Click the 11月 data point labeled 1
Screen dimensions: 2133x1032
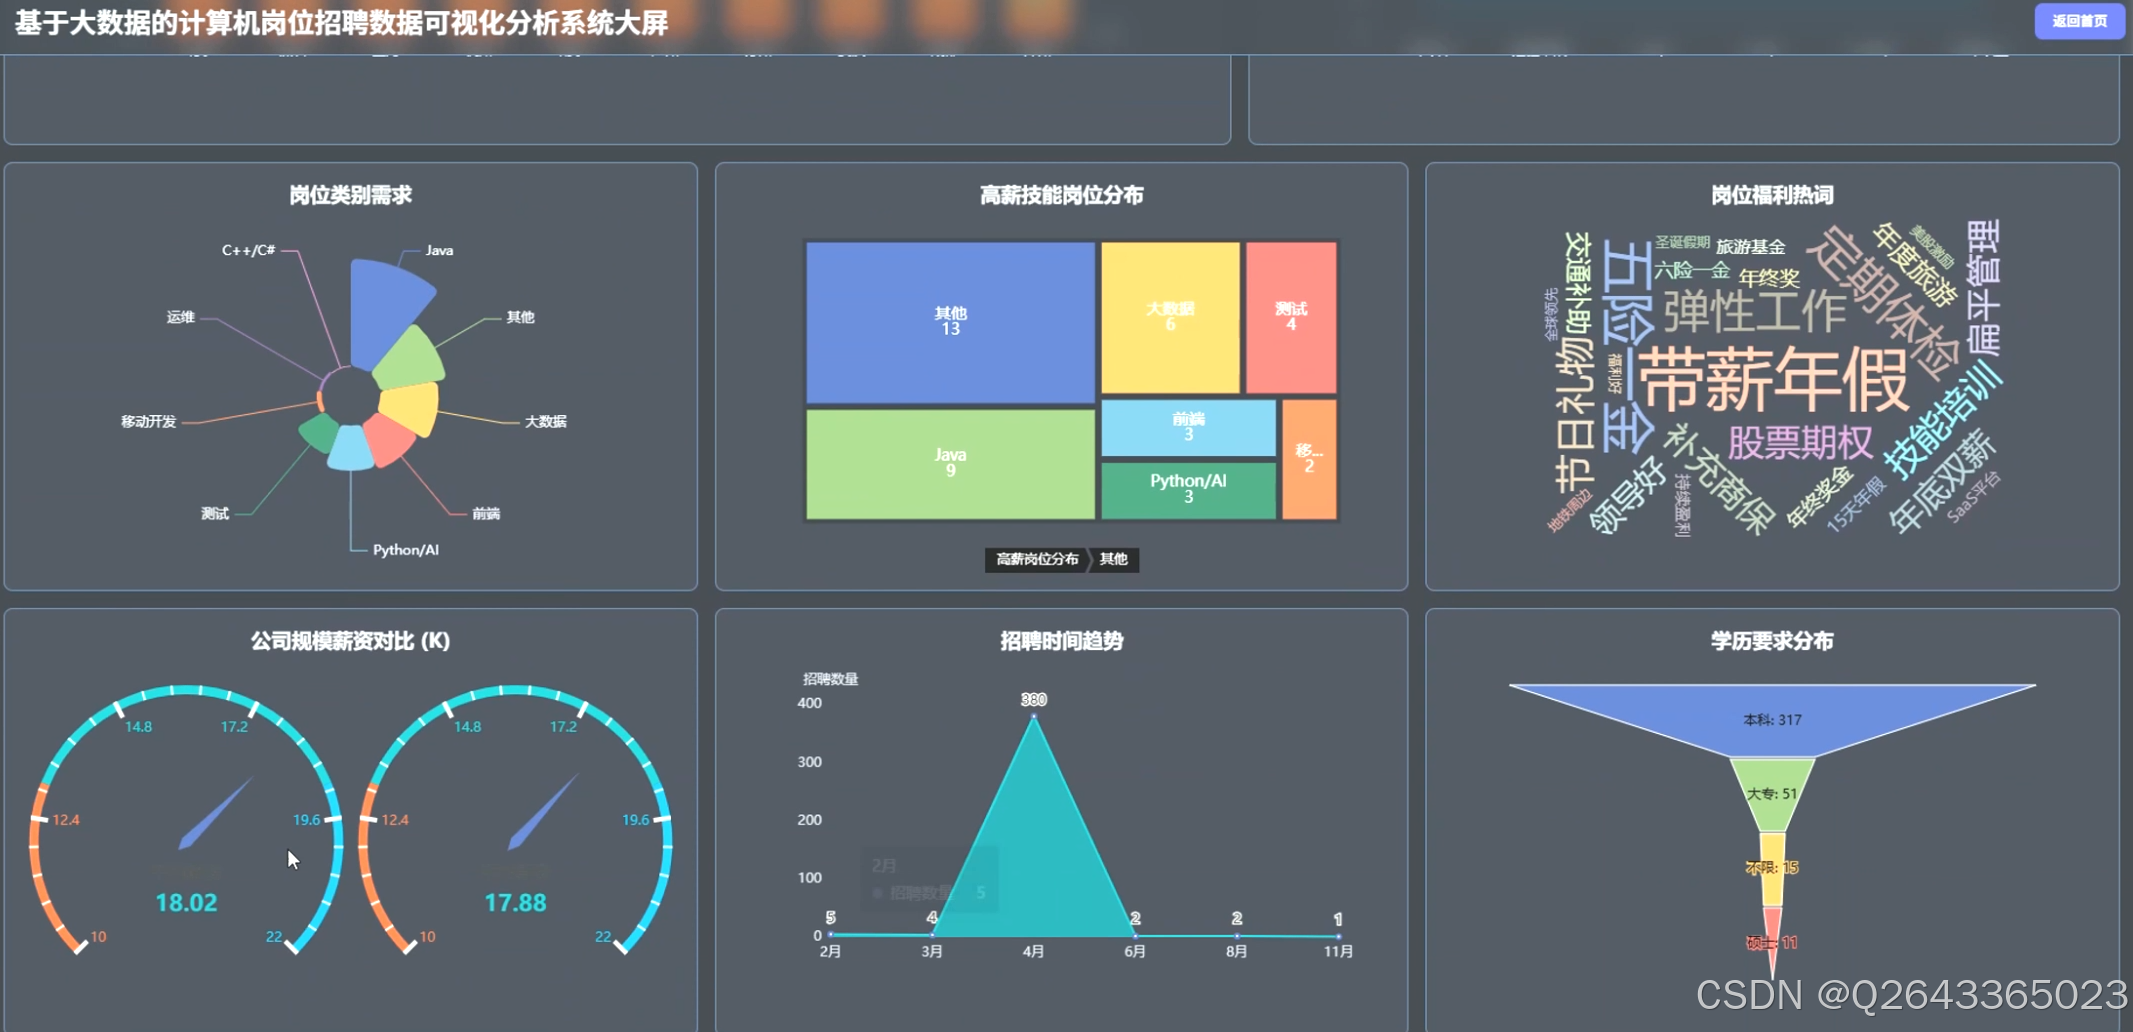coord(1338,937)
